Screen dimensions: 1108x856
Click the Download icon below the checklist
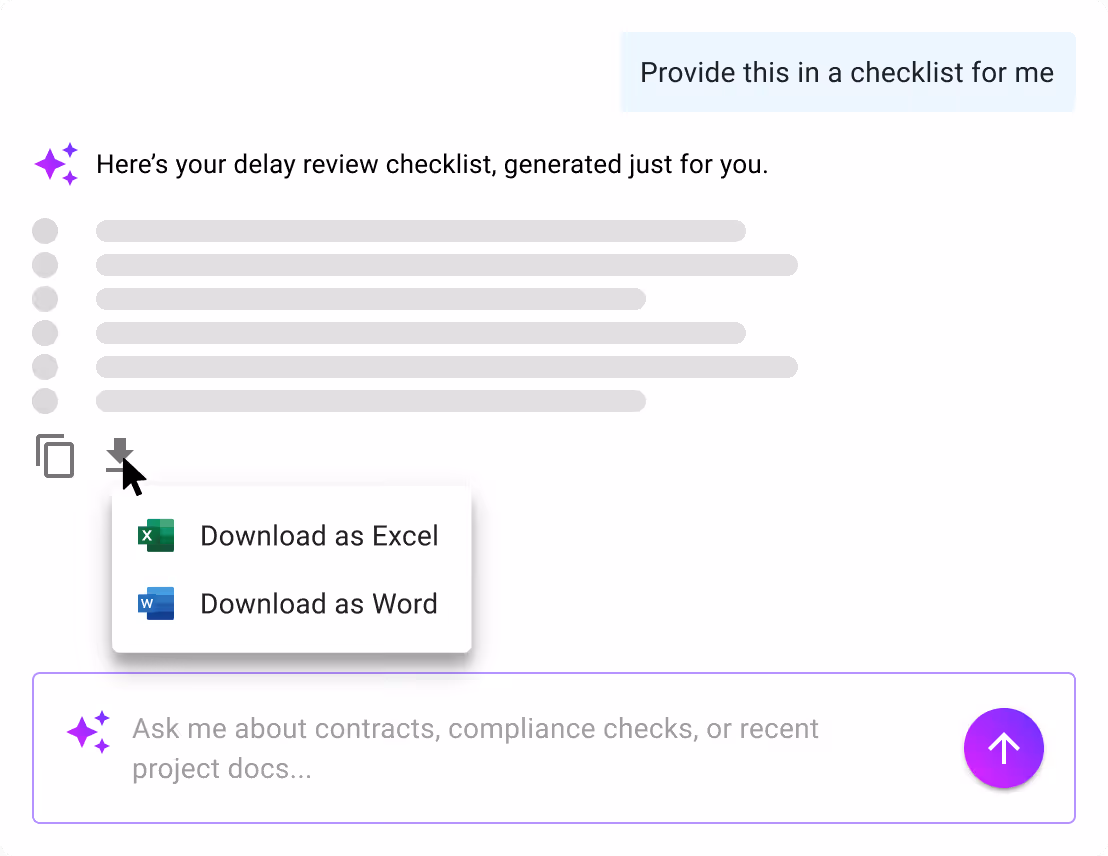click(x=119, y=457)
